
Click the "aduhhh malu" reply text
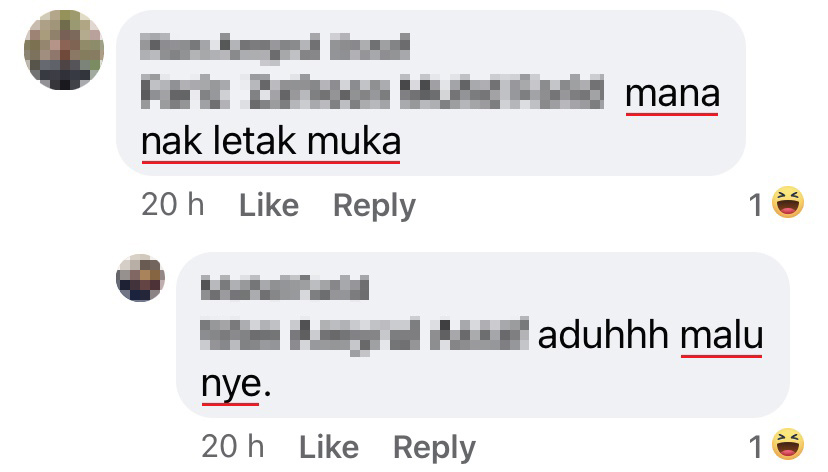(651, 335)
